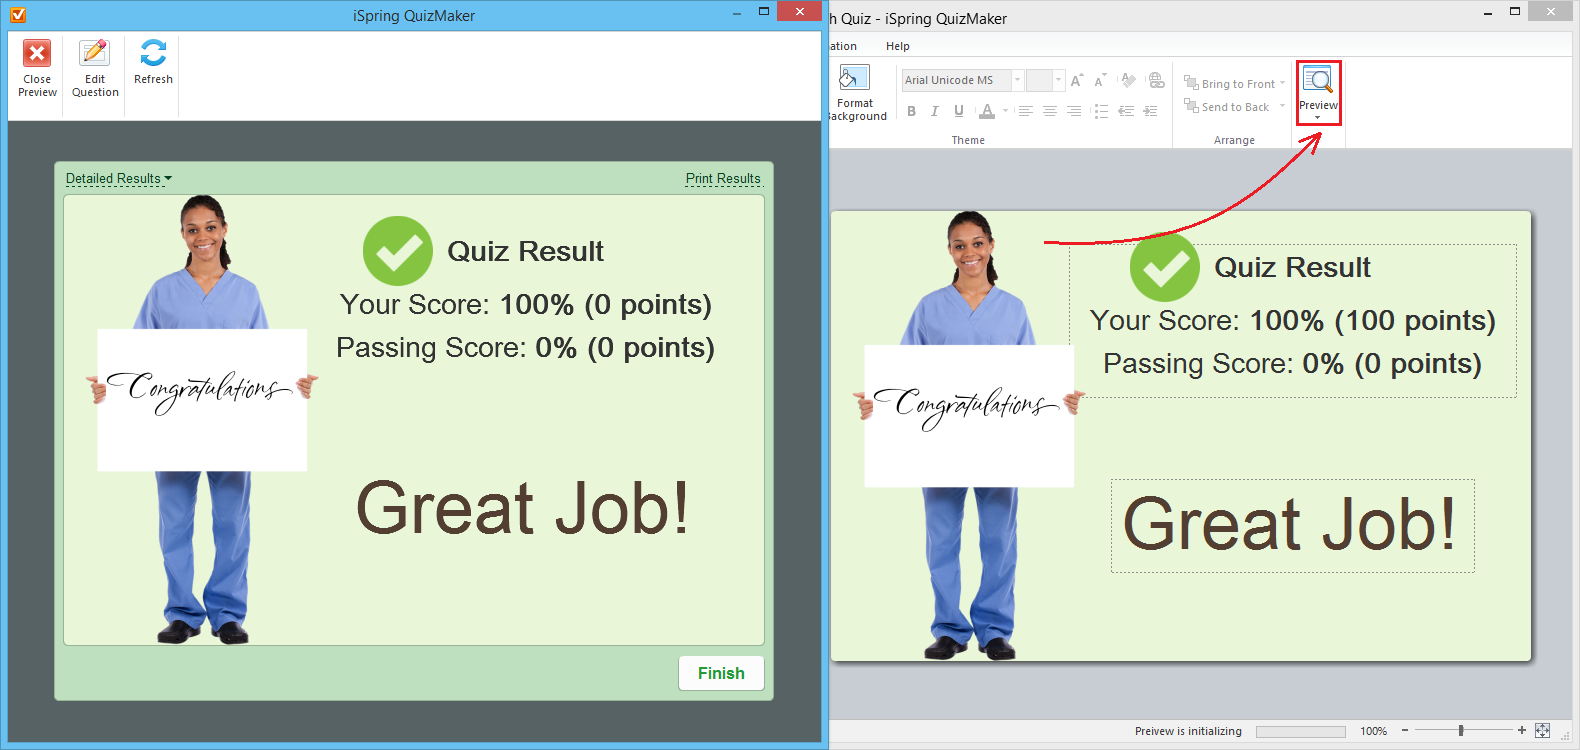1580x750 pixels.
Task: Open the Help menu
Action: 898,46
